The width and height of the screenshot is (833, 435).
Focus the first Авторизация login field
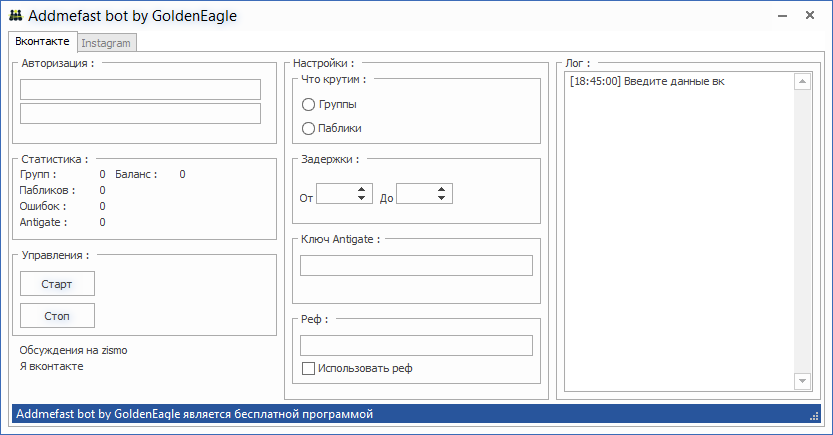tap(140, 89)
